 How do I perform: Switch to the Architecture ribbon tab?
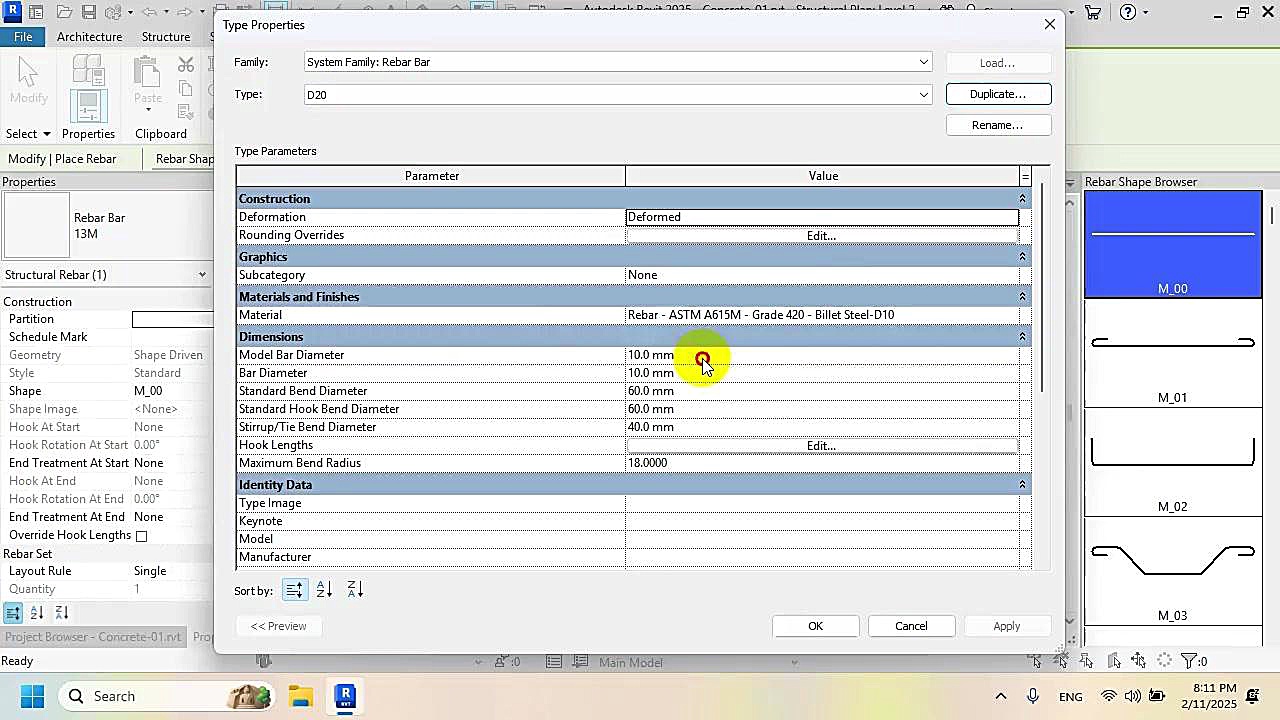89,36
